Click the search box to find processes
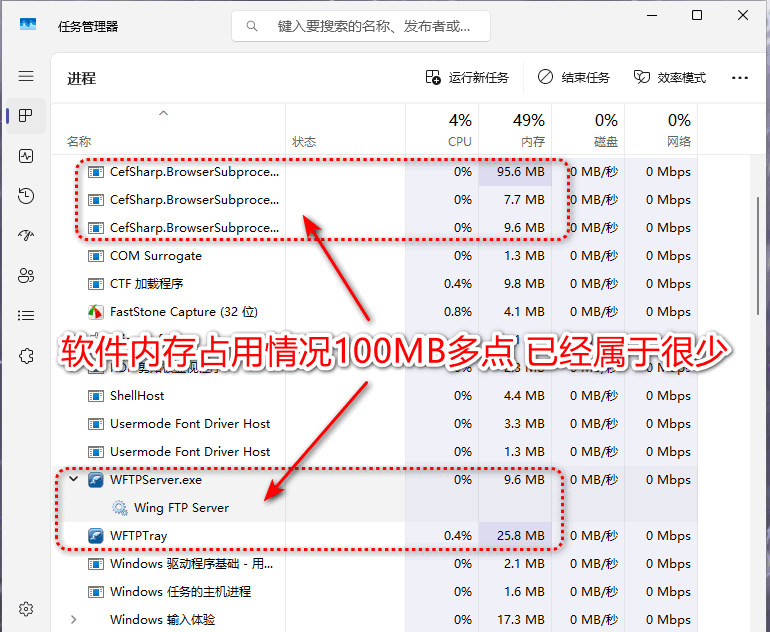770x632 pixels. click(x=361, y=26)
